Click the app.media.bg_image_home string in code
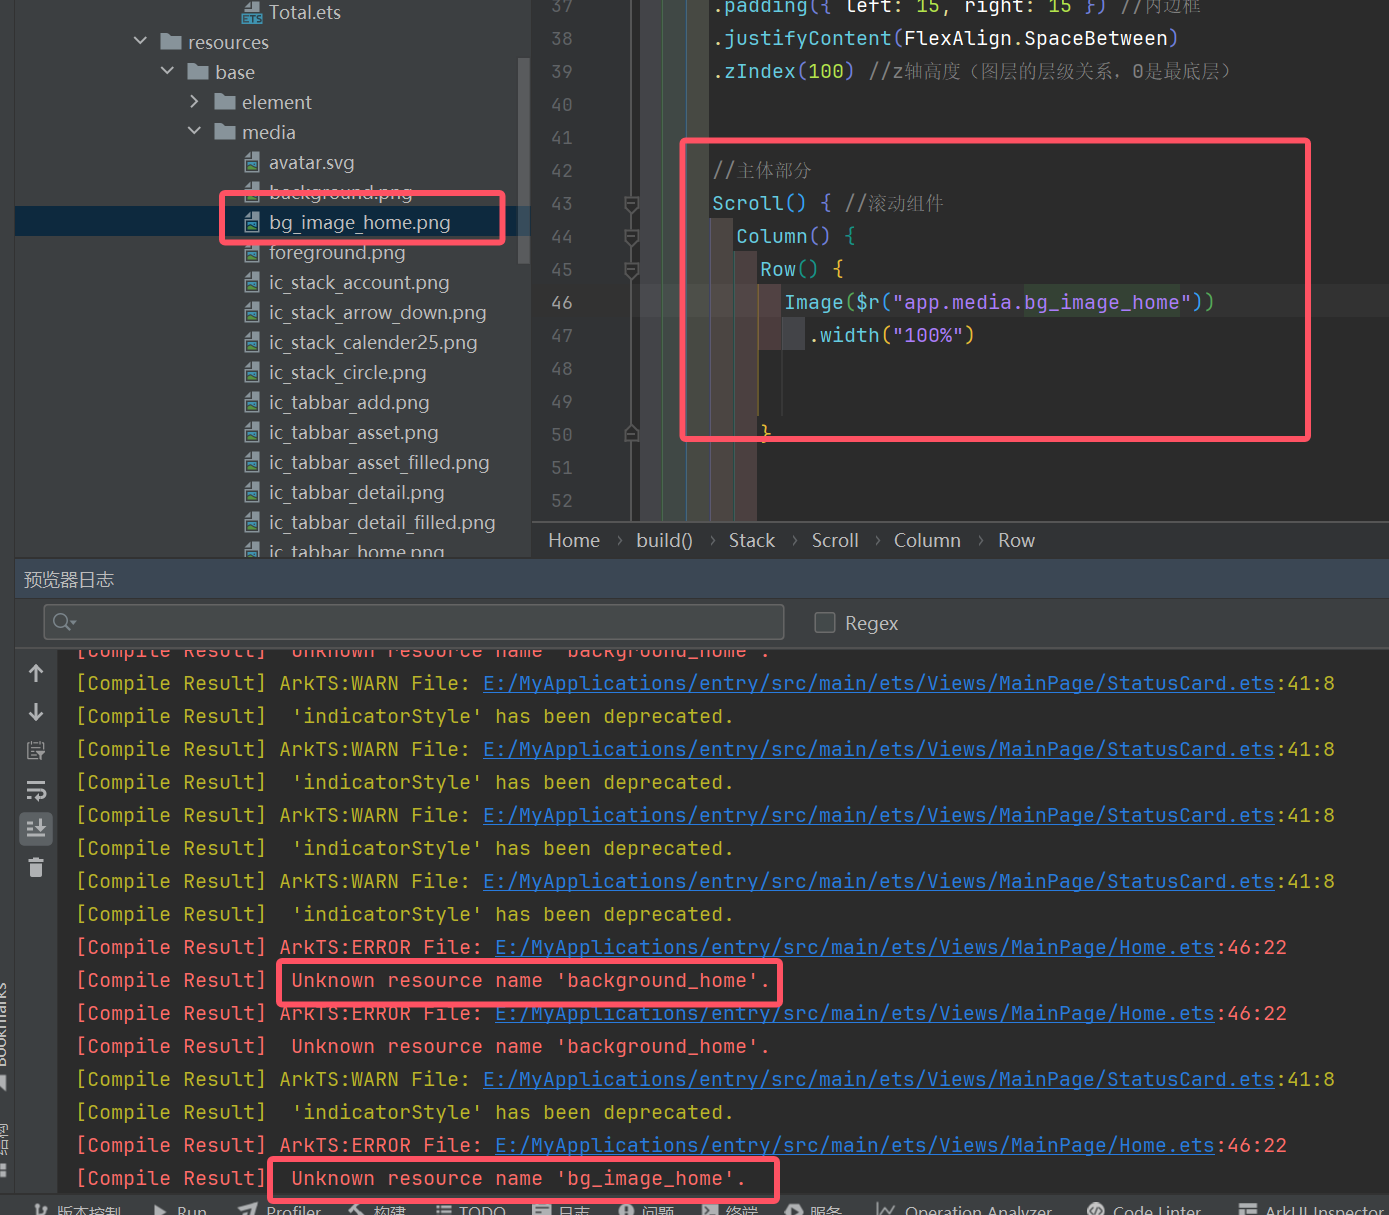1389x1215 pixels. 1041,302
